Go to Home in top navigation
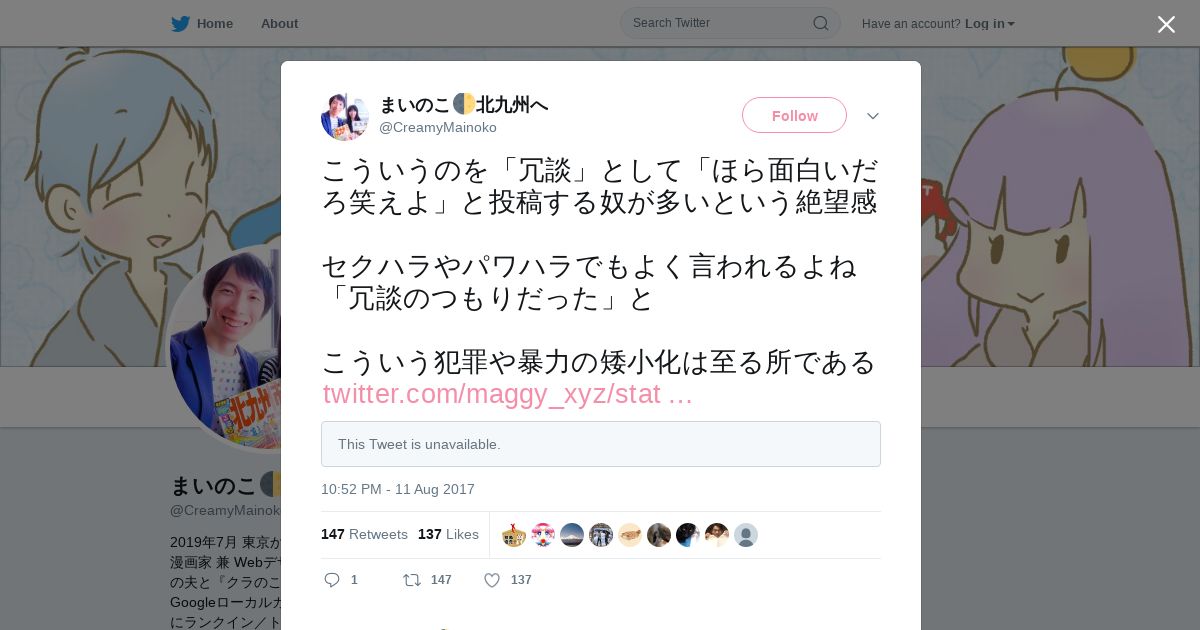 [x=215, y=24]
